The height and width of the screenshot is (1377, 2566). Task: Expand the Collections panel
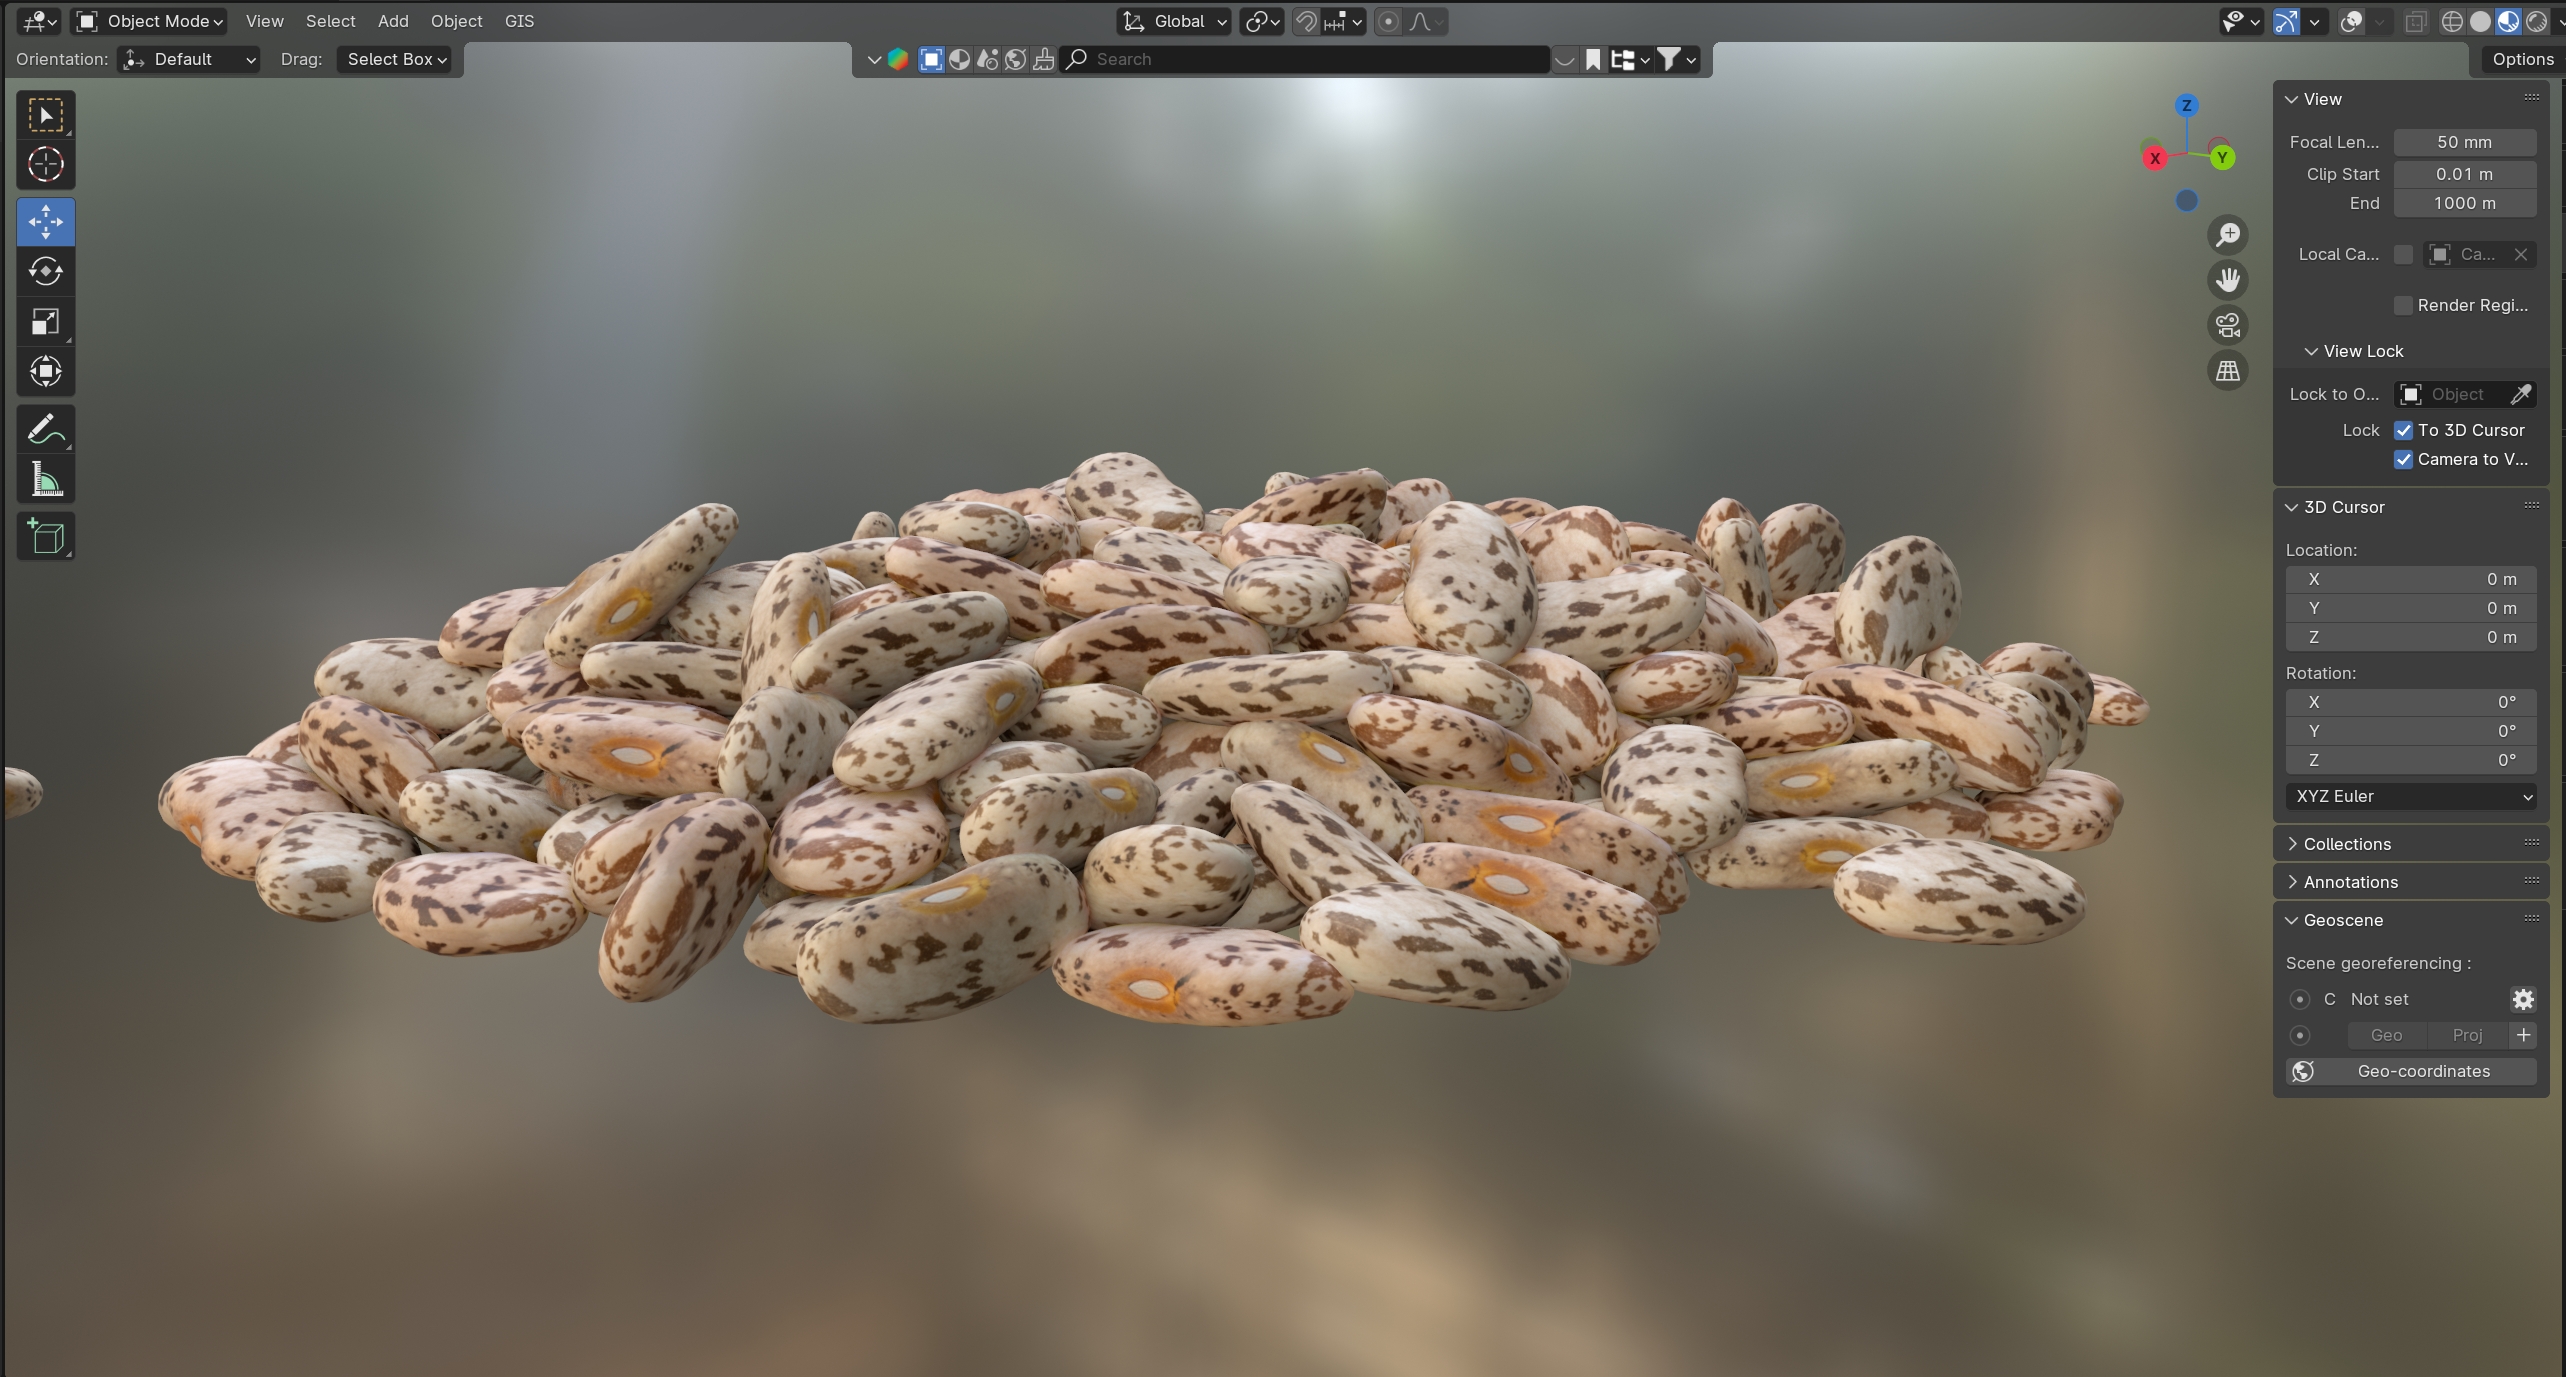(2346, 844)
